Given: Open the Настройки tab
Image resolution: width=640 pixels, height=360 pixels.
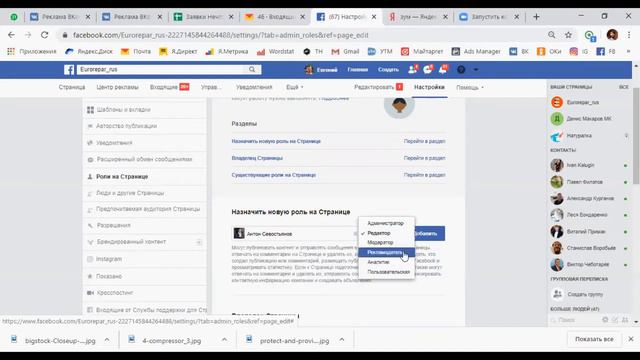Looking at the screenshot, I should pyautogui.click(x=429, y=87).
